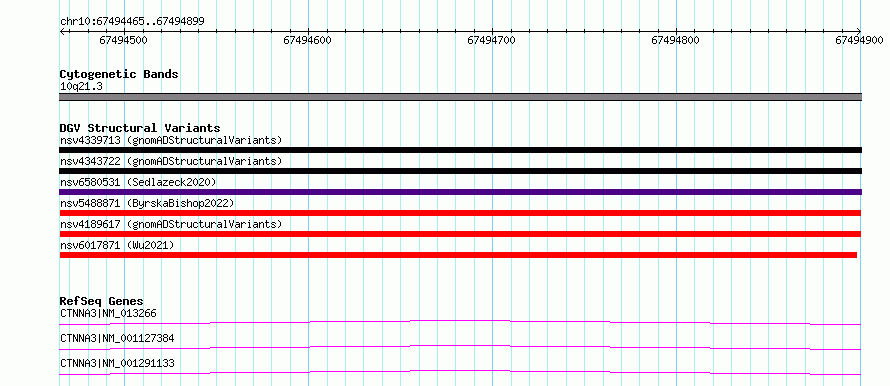Click ruler position 67494800
Screen dimensions: 890x386
[x=675, y=40]
